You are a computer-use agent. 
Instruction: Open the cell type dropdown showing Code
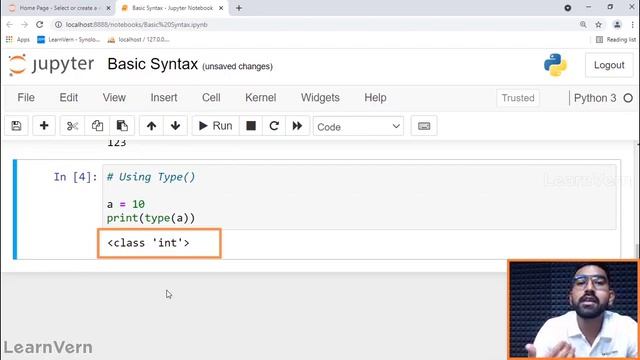[358, 127]
